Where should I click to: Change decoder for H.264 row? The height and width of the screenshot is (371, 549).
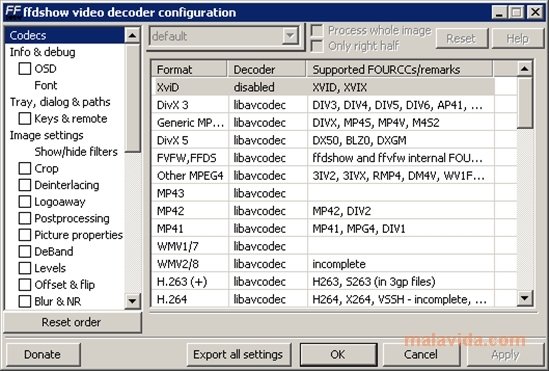point(267,299)
